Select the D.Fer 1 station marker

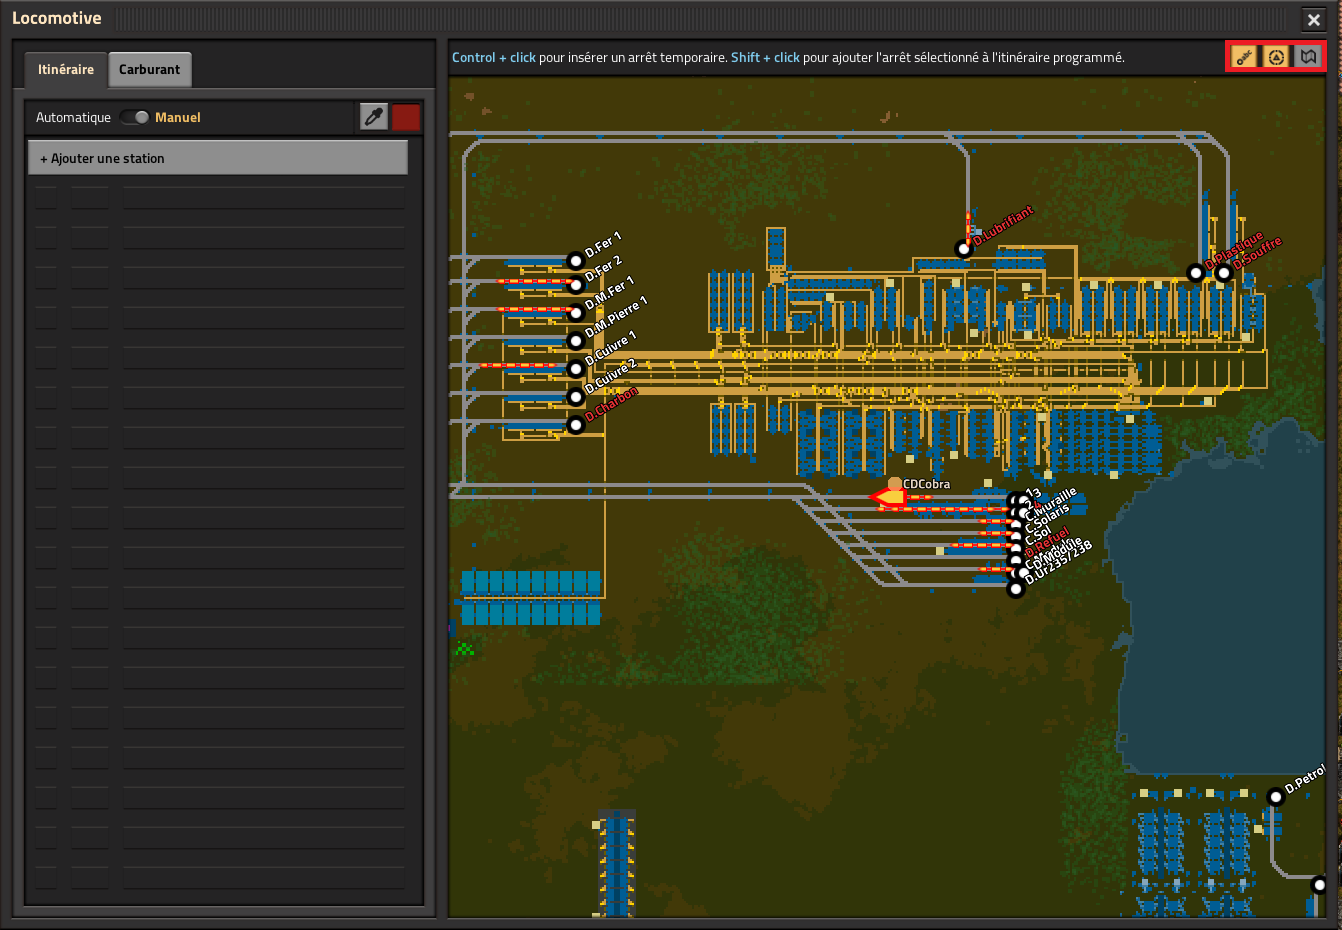575,261
